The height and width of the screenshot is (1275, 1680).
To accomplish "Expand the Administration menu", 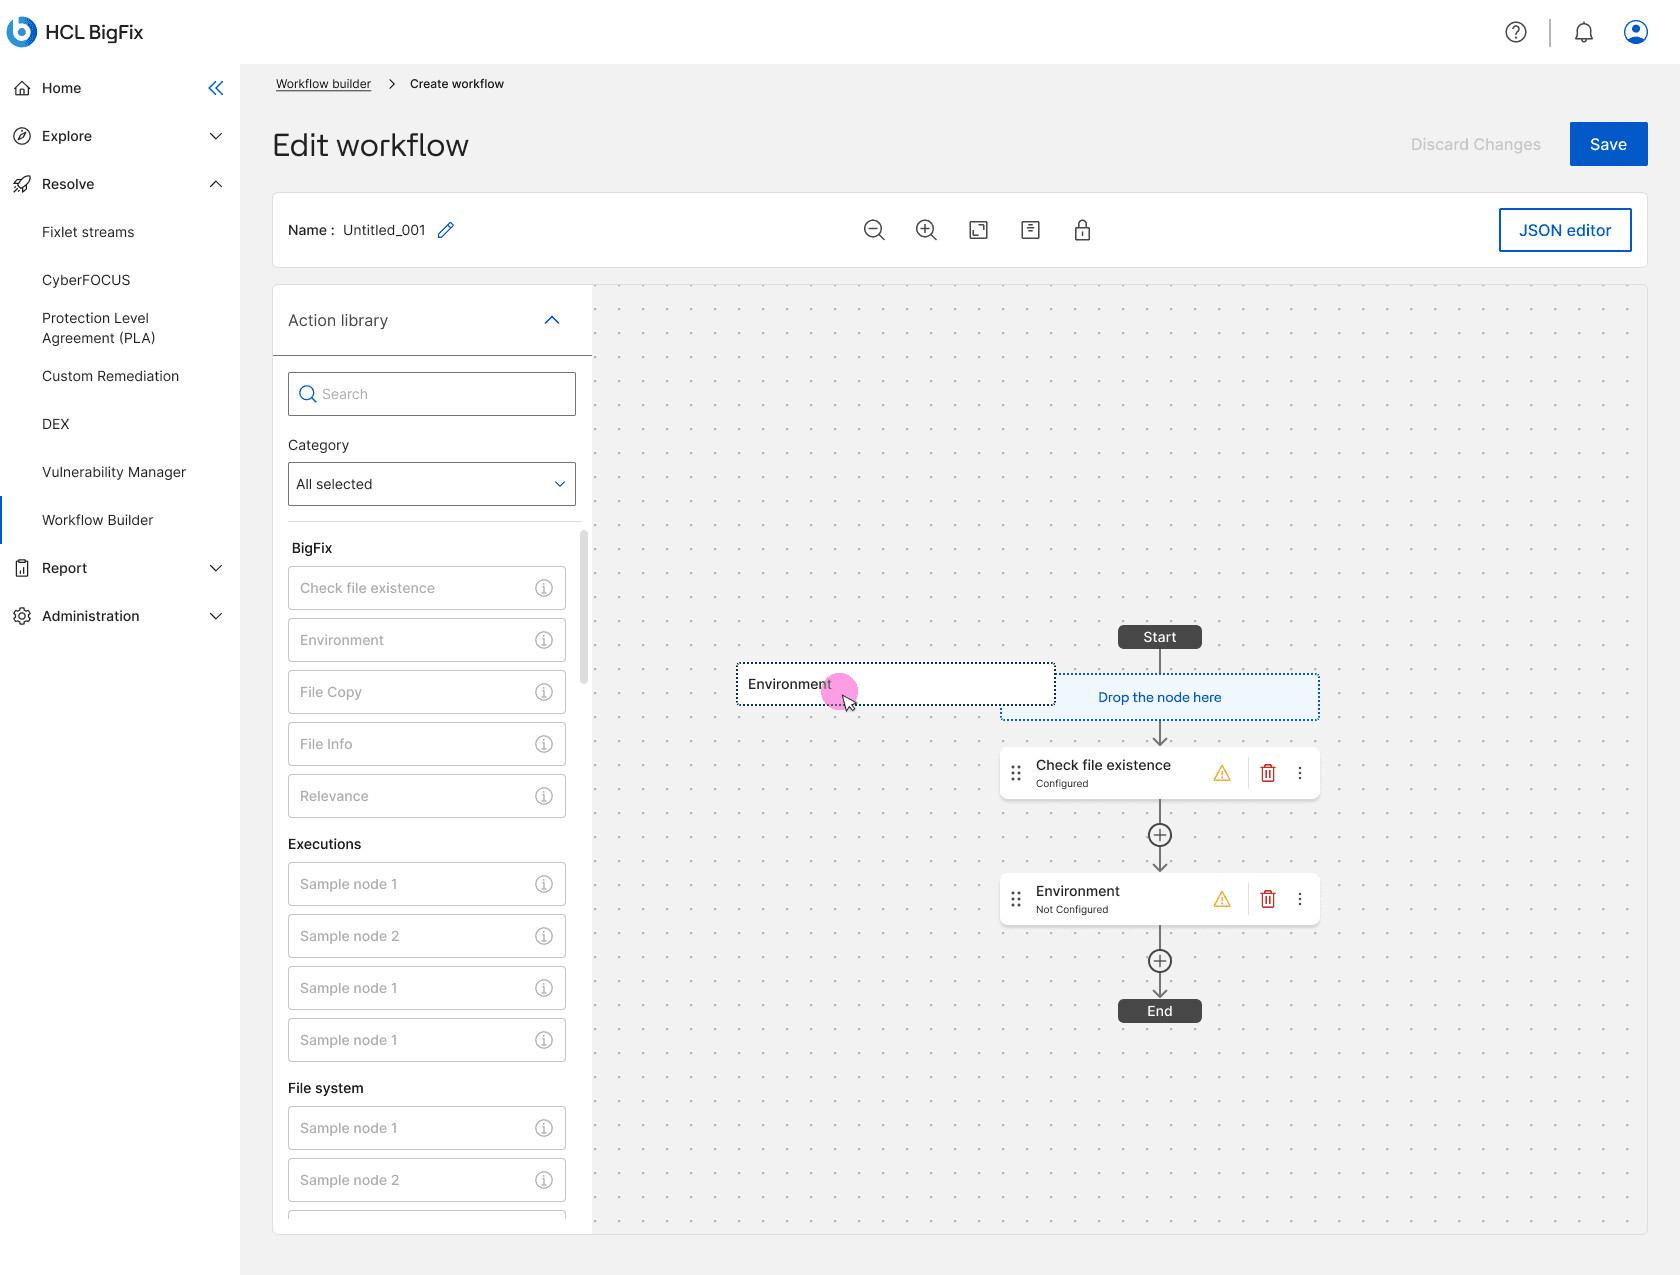I will tap(216, 616).
